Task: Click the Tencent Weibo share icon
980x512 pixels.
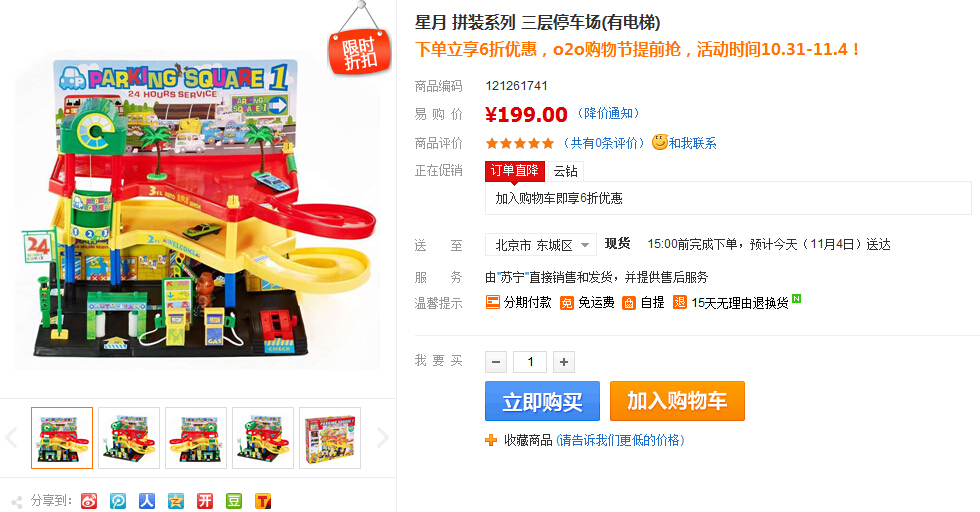Action: pos(118,501)
